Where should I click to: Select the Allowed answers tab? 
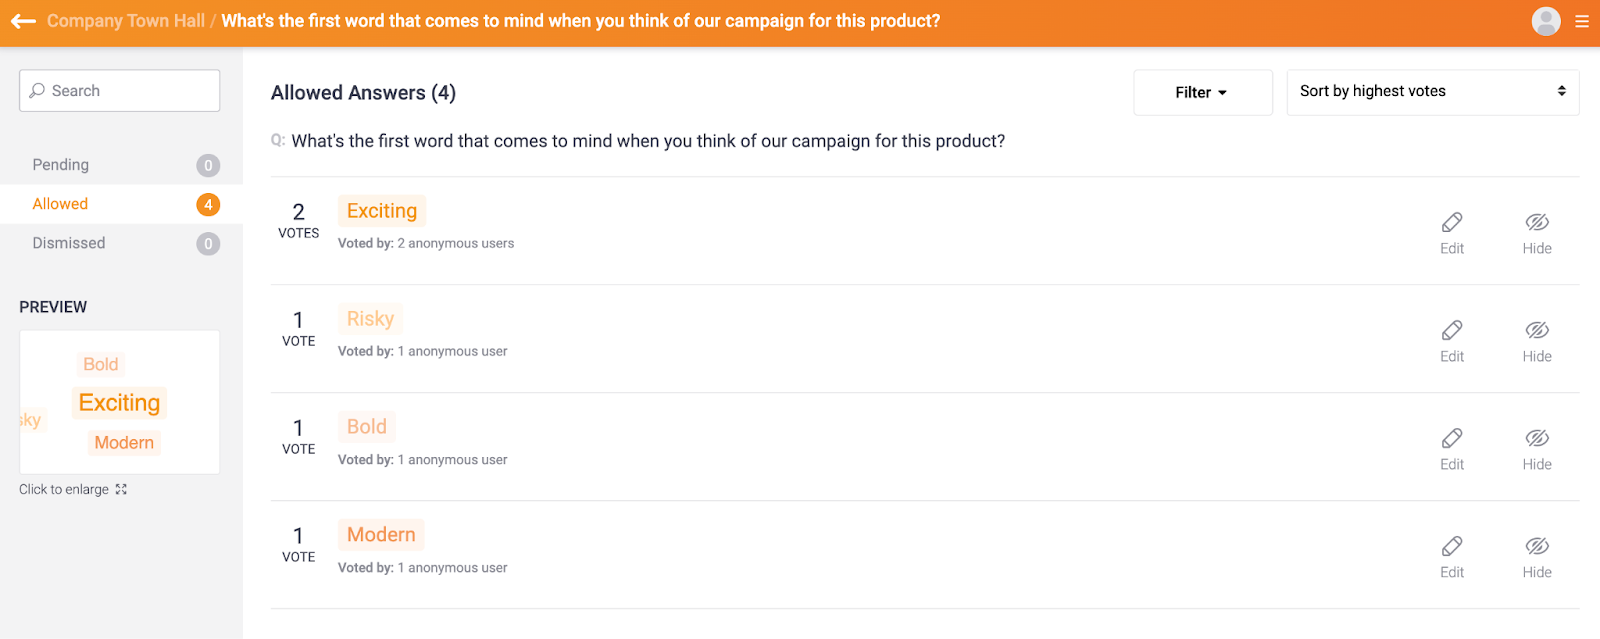(x=61, y=204)
